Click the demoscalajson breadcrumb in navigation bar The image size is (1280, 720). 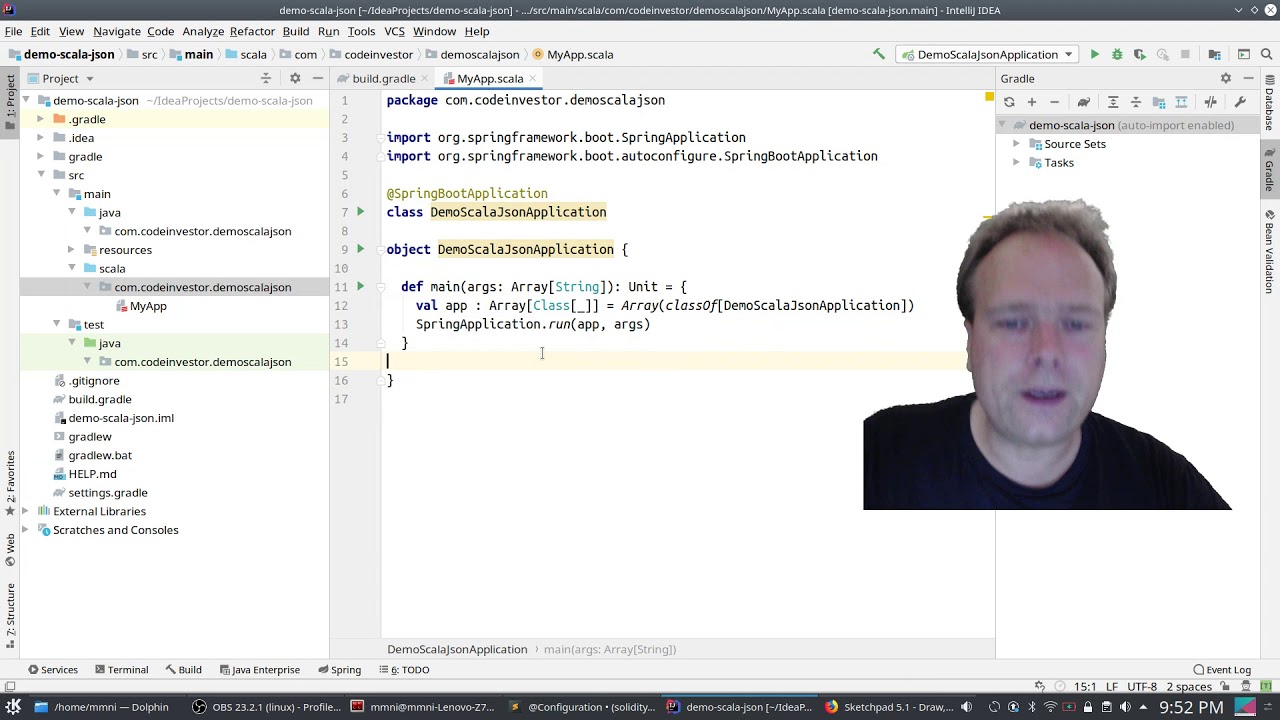(472, 55)
